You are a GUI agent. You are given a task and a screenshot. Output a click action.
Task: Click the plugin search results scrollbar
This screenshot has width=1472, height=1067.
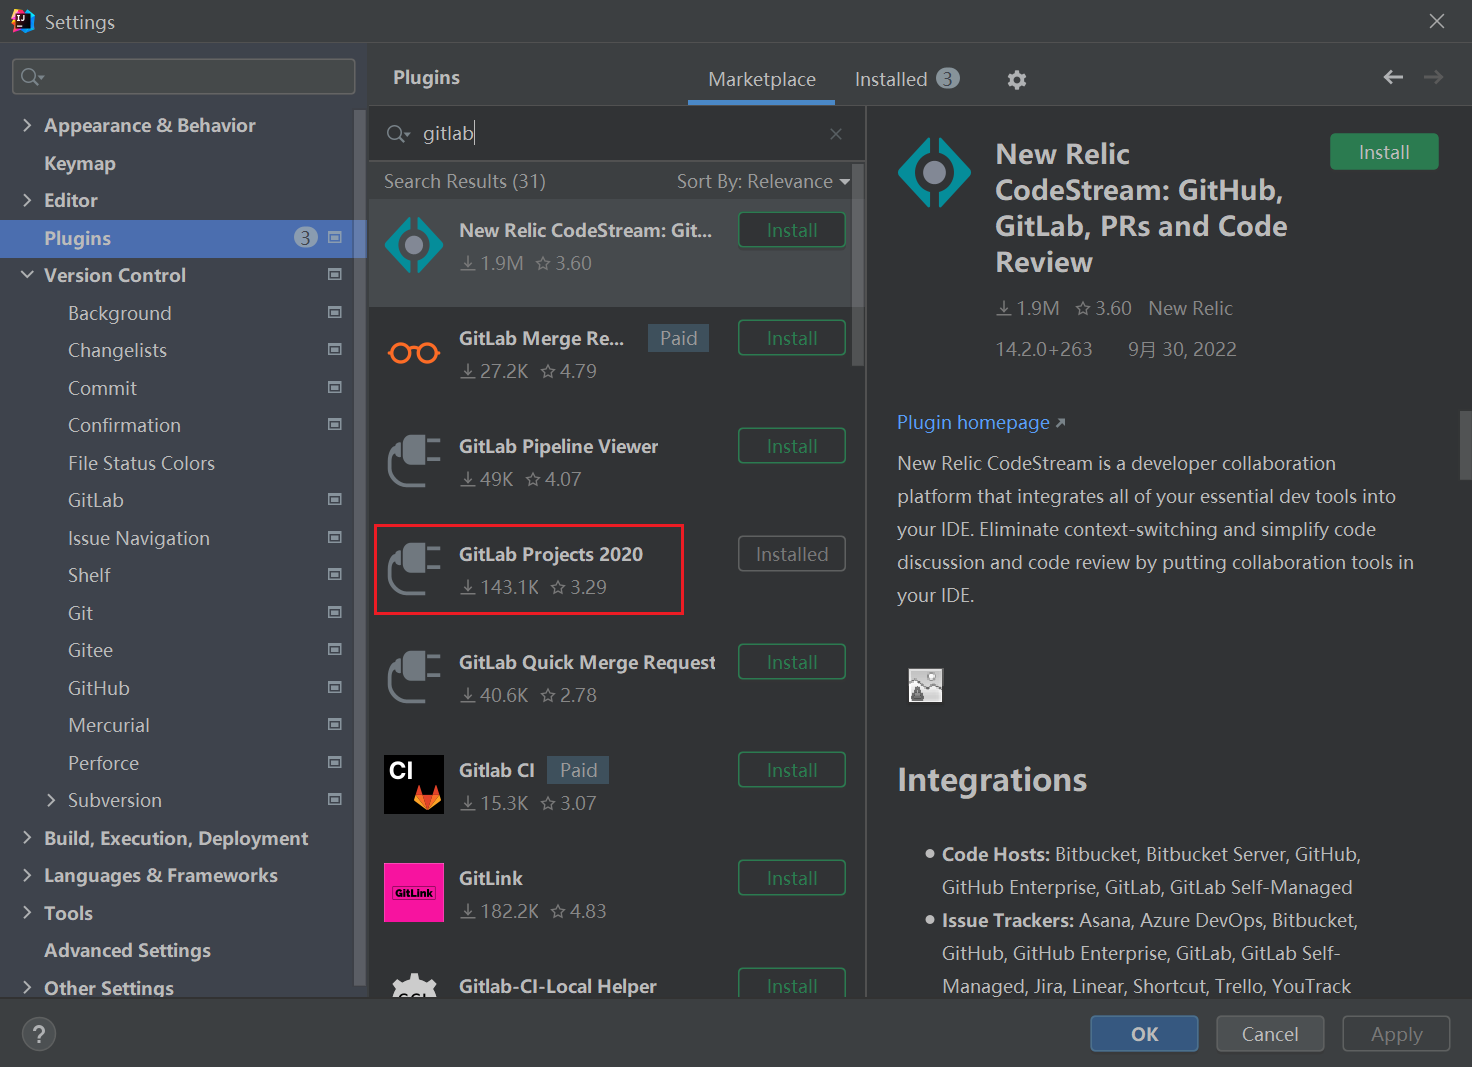[858, 266]
